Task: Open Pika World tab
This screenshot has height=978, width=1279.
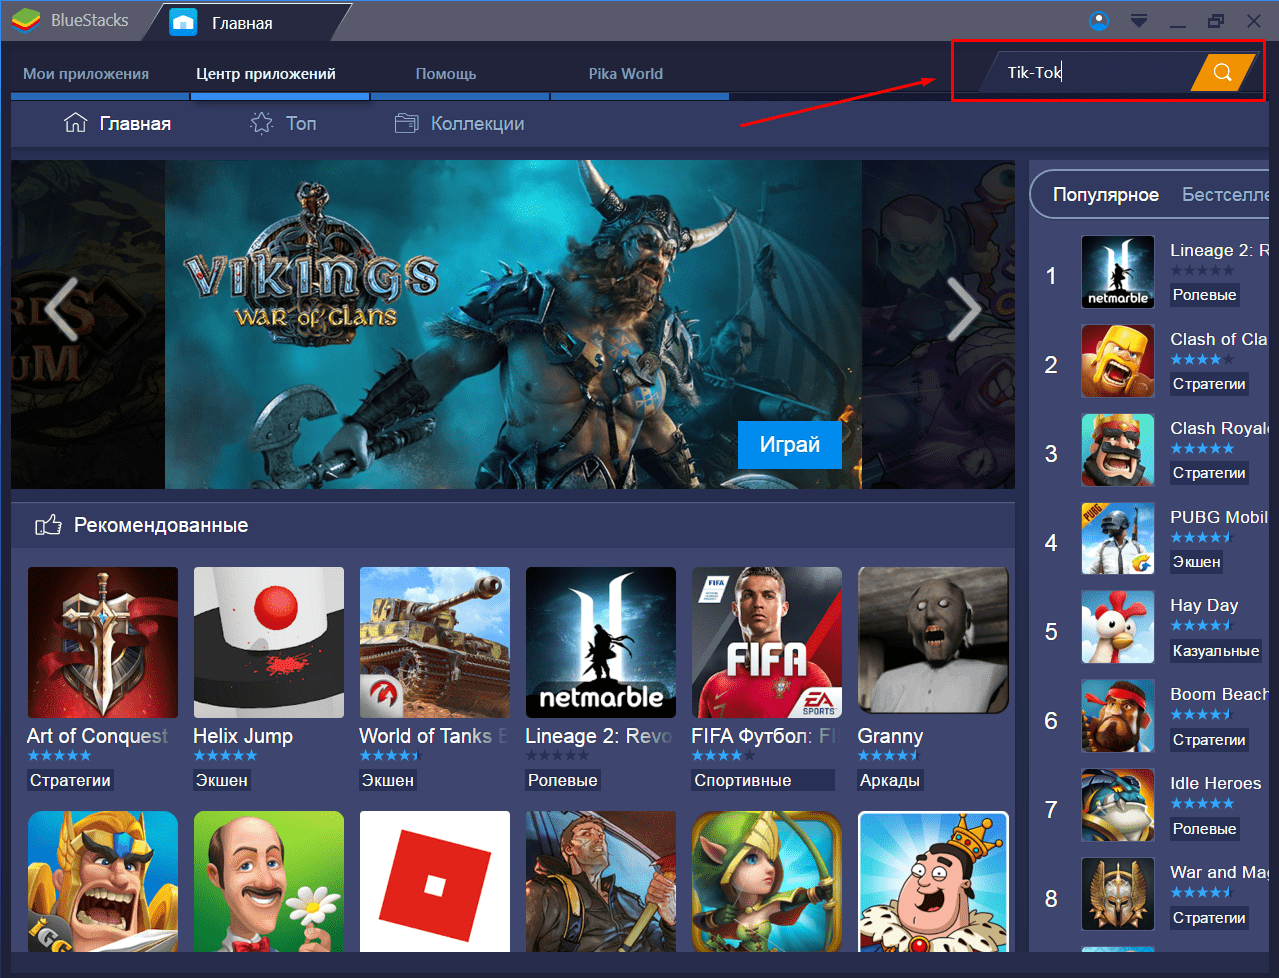Action: coord(625,74)
